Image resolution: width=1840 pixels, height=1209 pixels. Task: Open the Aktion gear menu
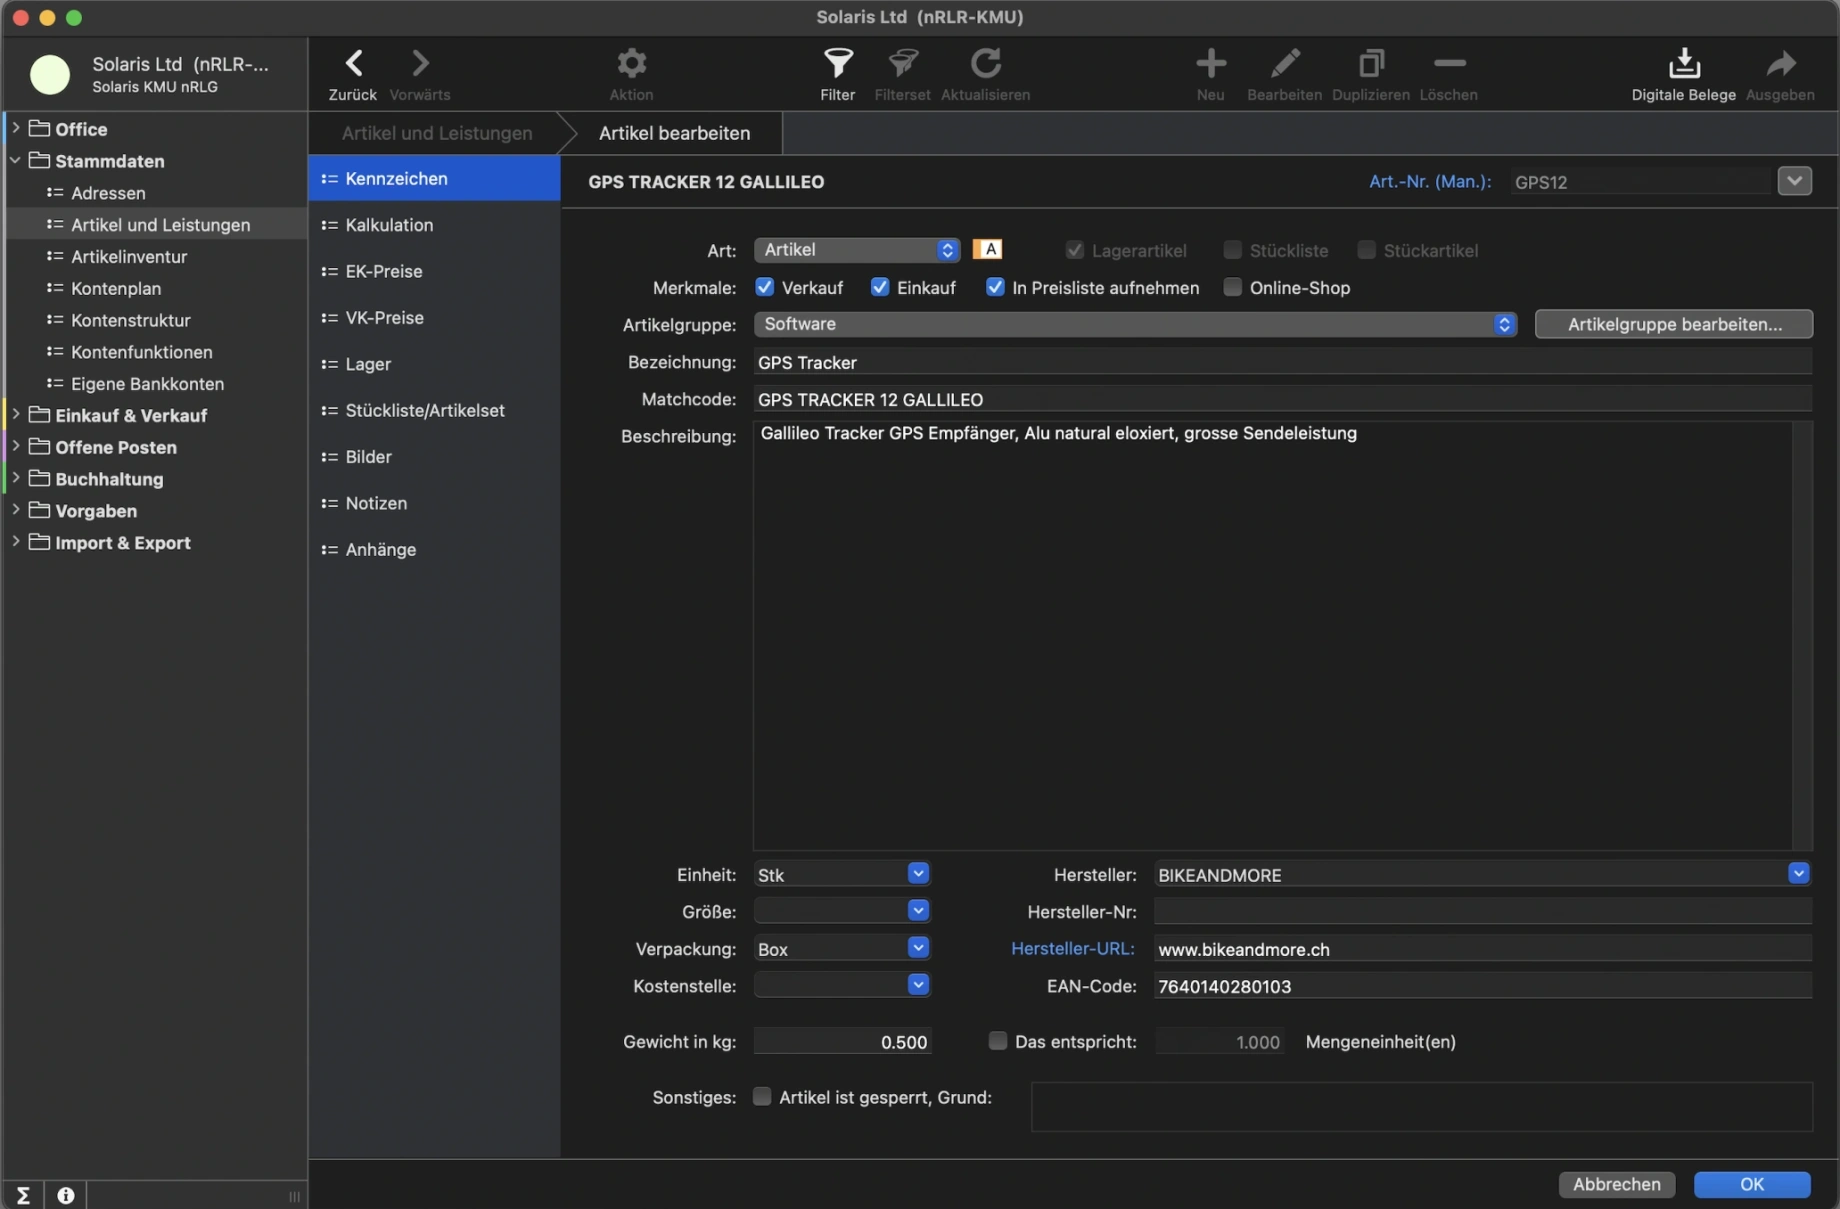631,64
